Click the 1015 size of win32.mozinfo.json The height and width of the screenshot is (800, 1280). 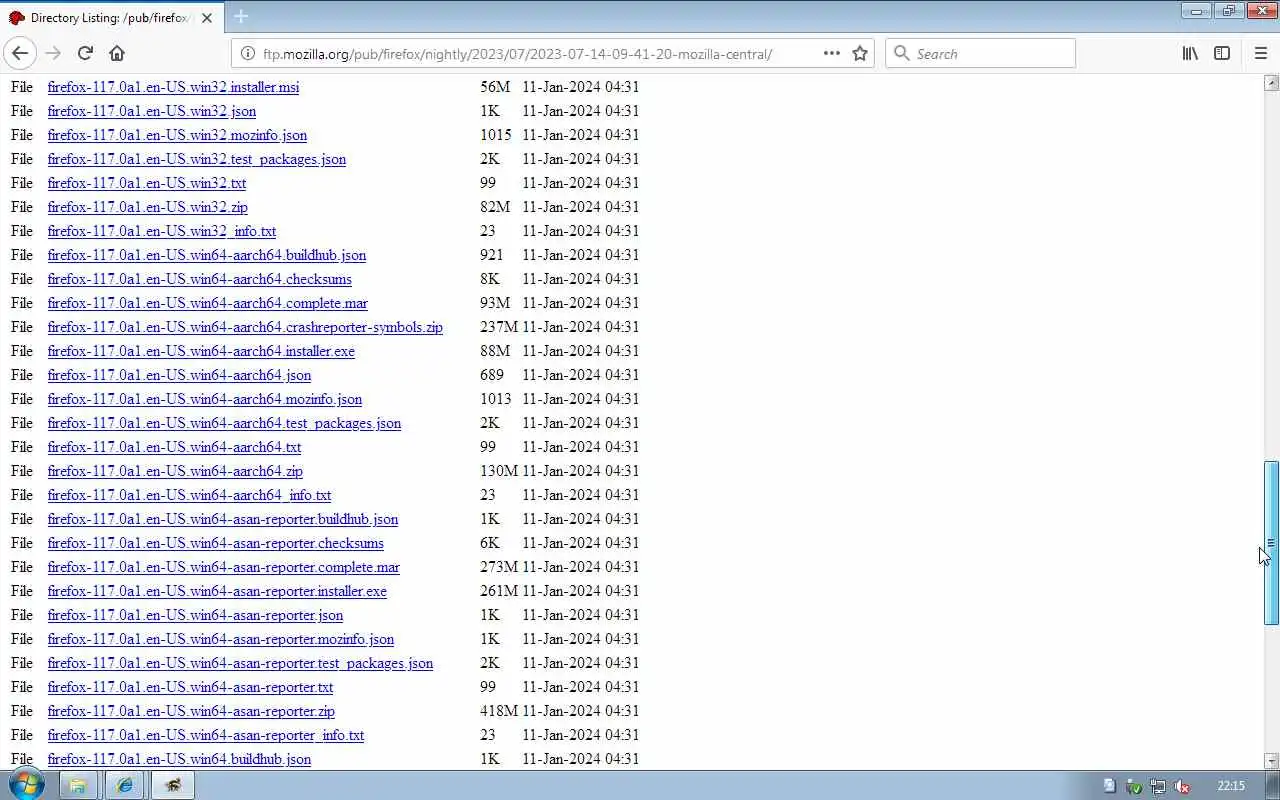click(x=495, y=135)
